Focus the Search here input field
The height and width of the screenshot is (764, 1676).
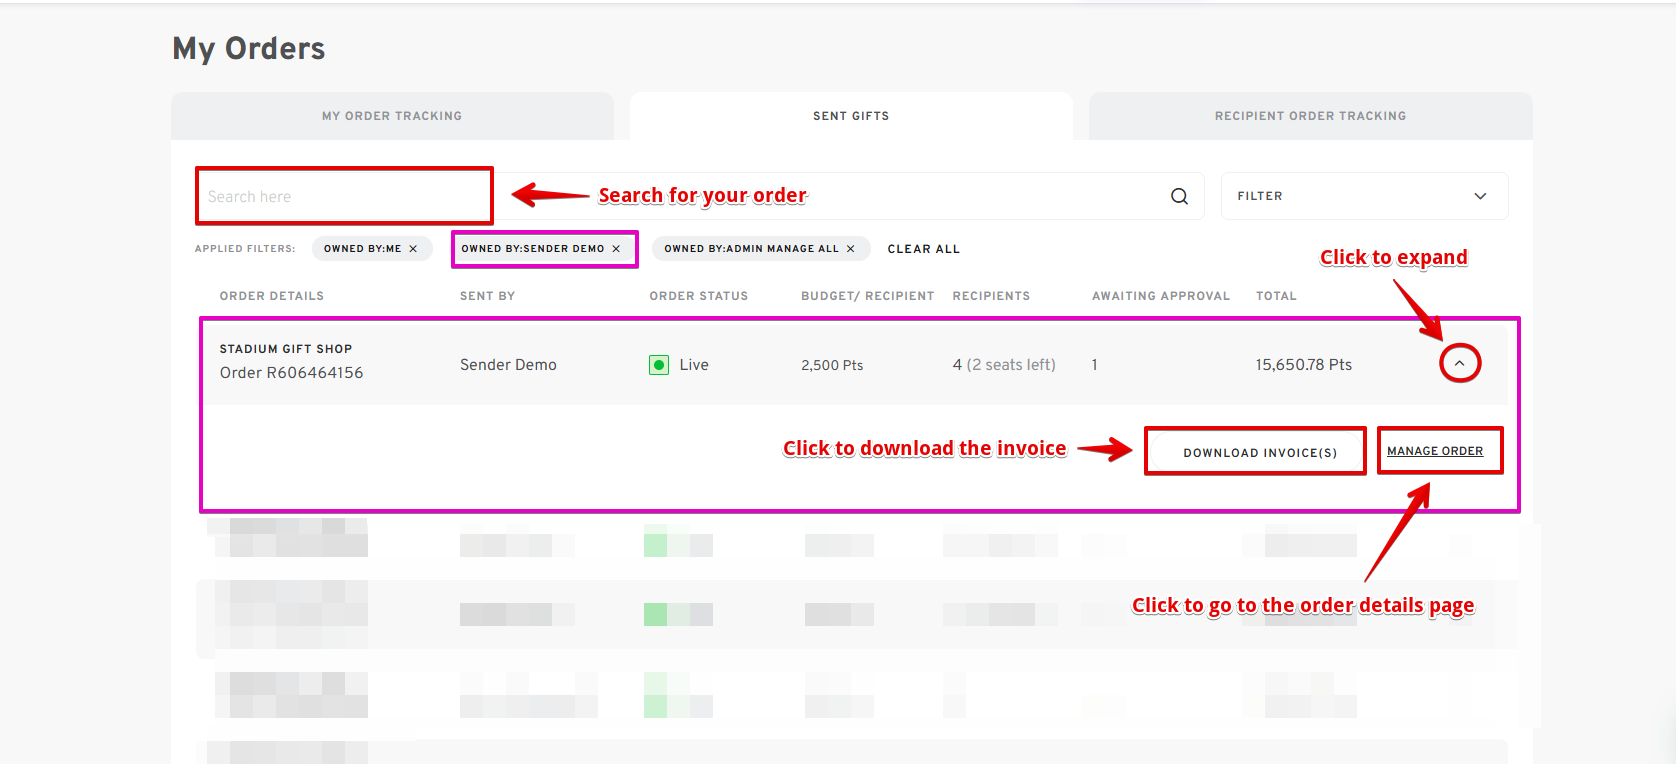tap(344, 197)
